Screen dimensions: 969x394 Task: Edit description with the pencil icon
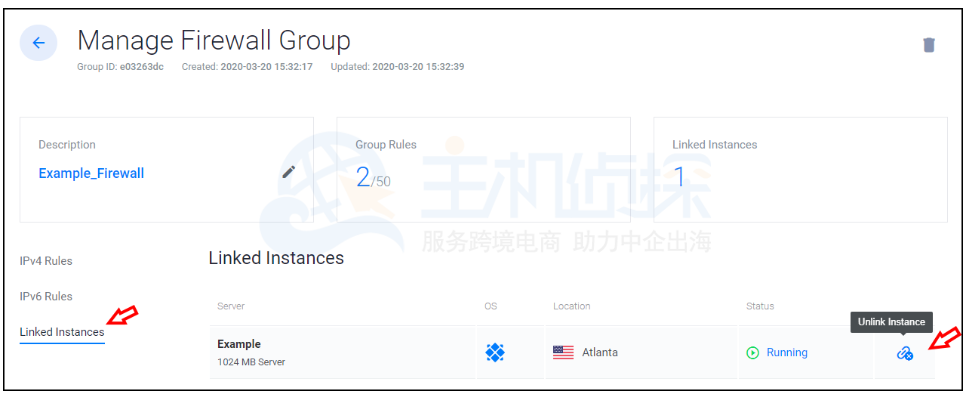pos(289,172)
